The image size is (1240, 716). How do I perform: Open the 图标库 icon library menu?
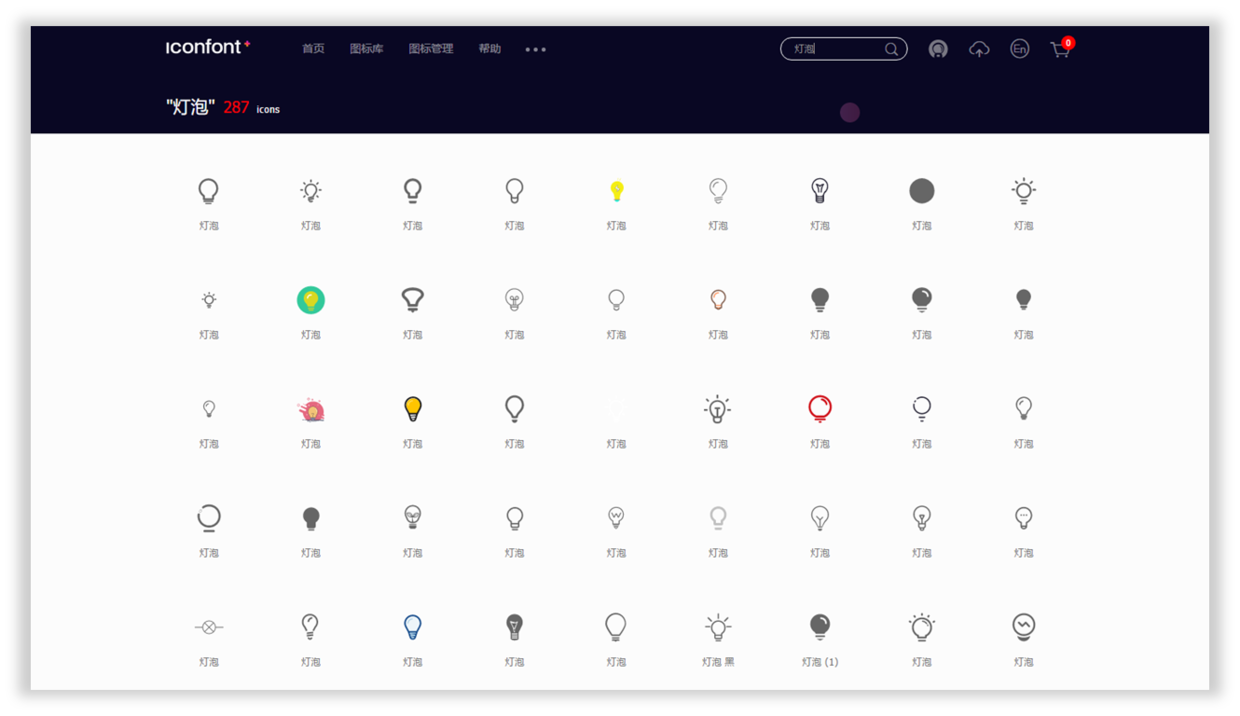(x=366, y=48)
